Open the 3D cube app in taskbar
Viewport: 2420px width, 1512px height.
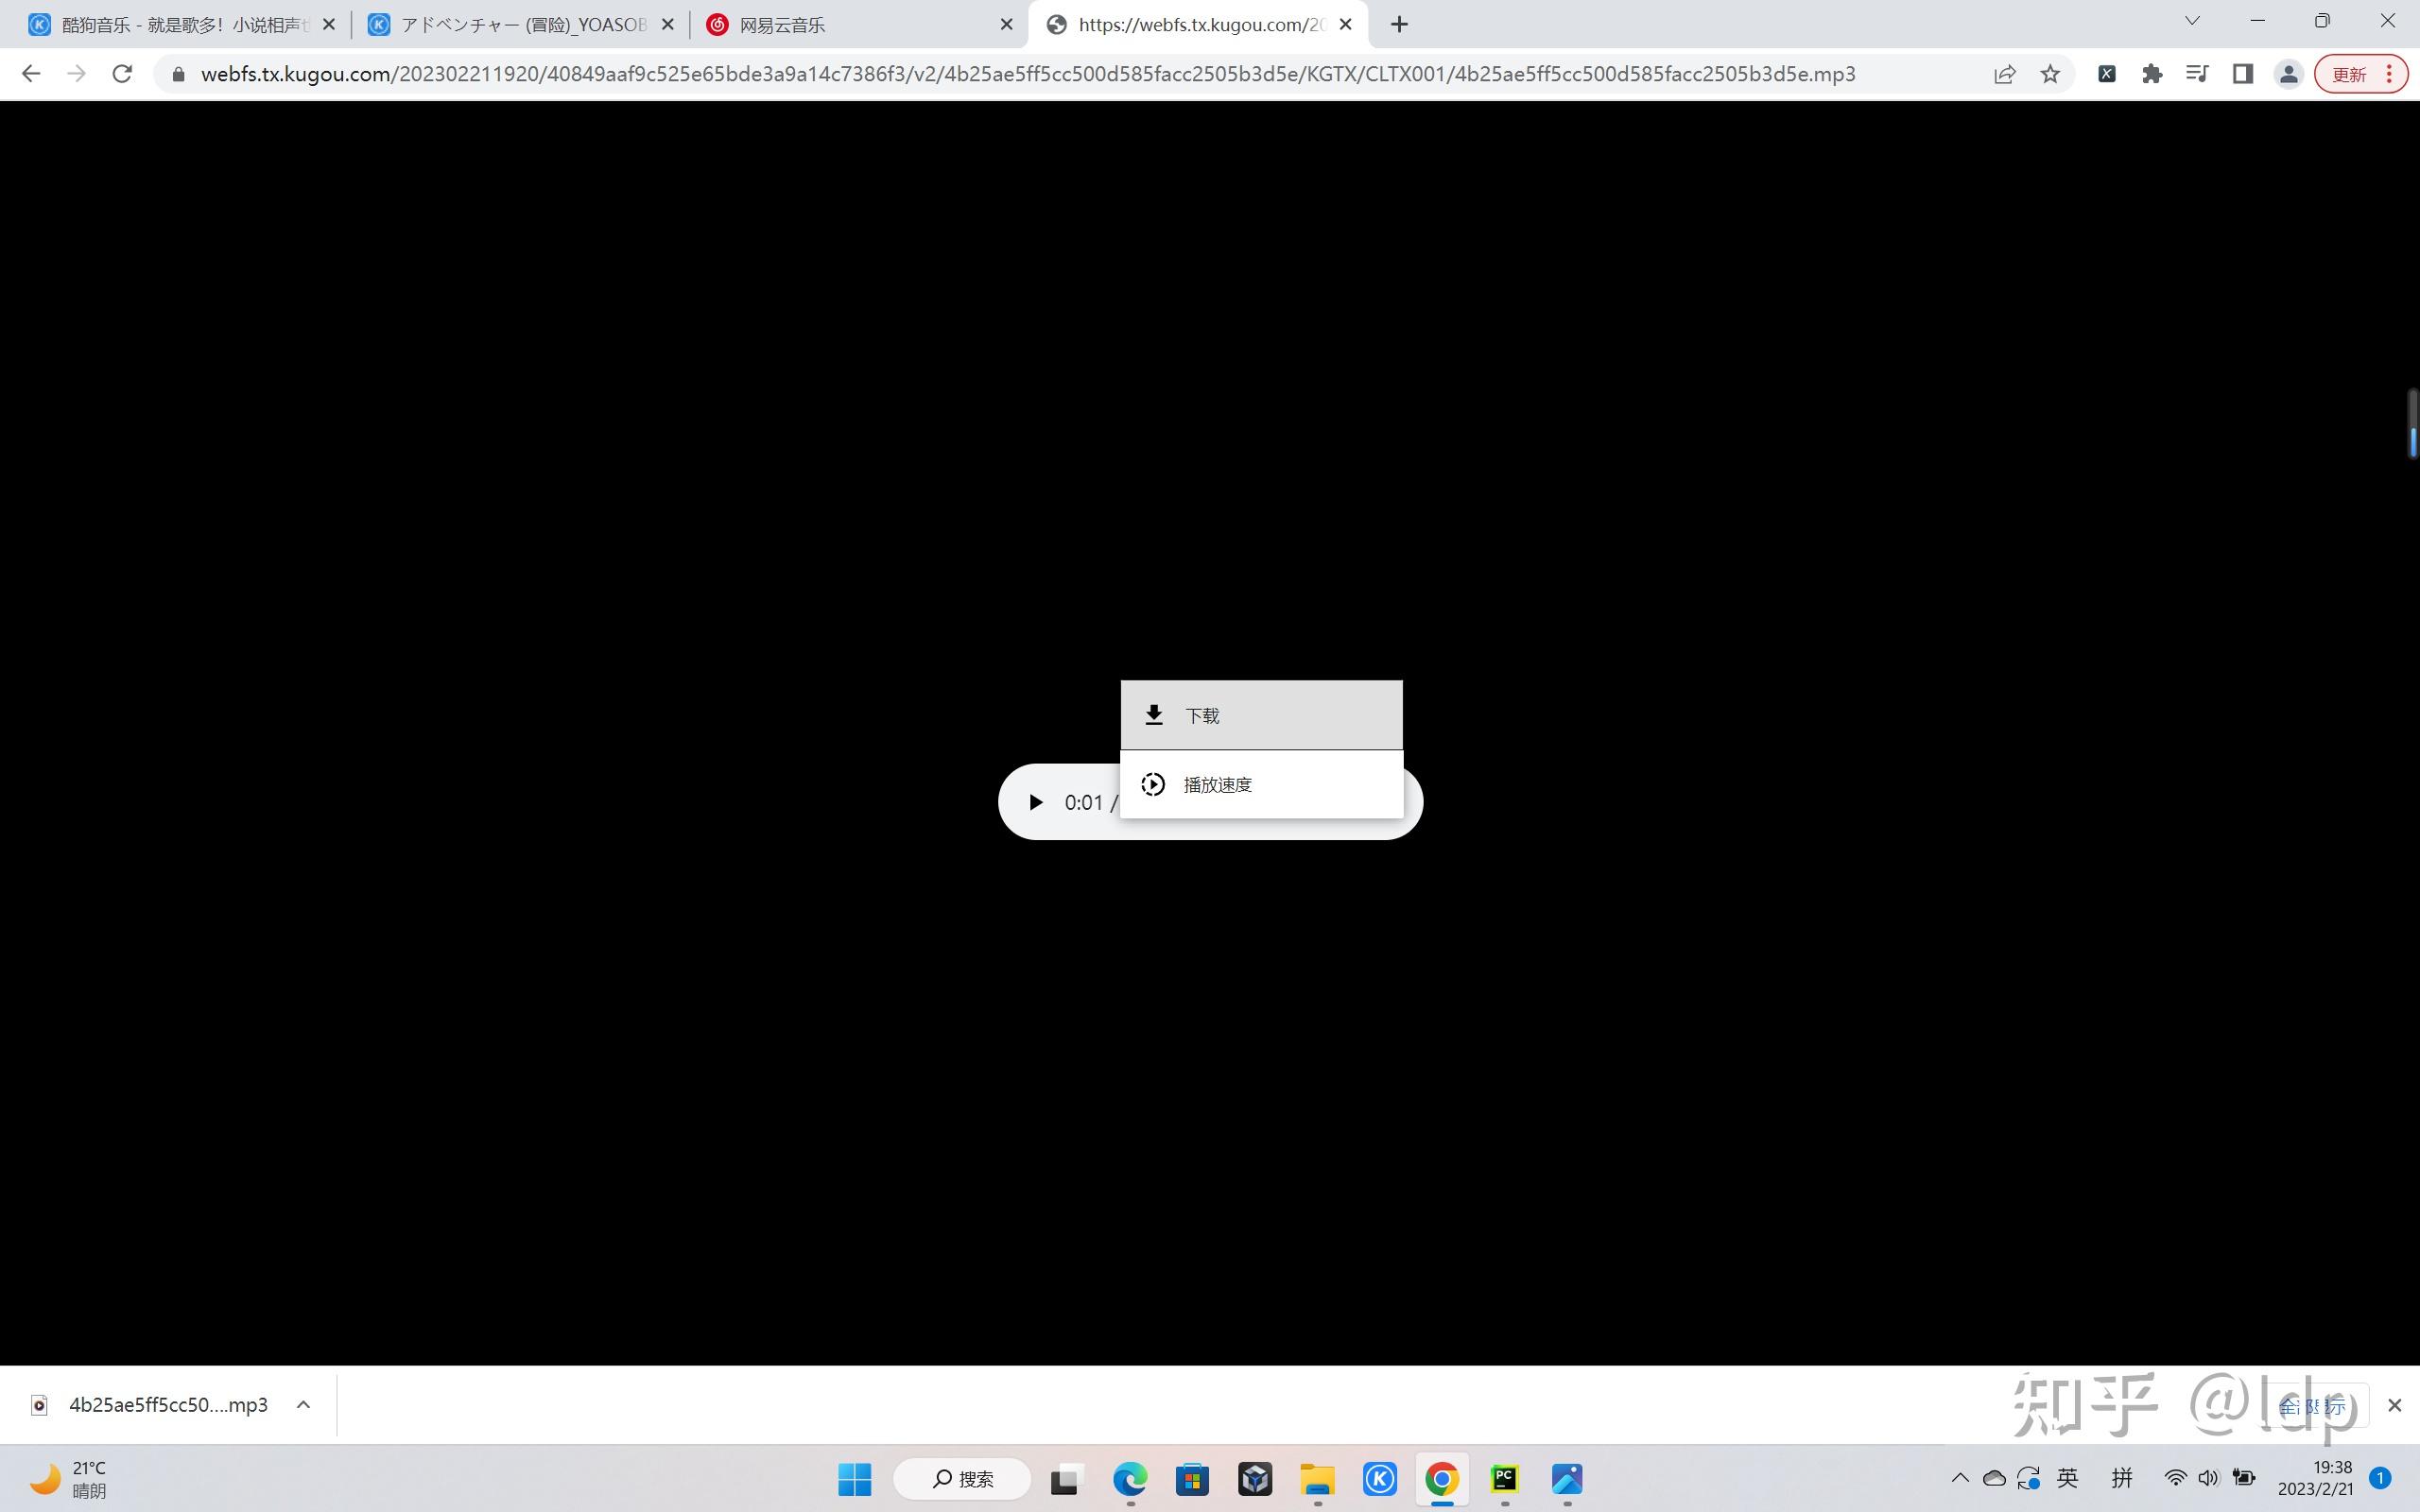click(x=1255, y=1479)
